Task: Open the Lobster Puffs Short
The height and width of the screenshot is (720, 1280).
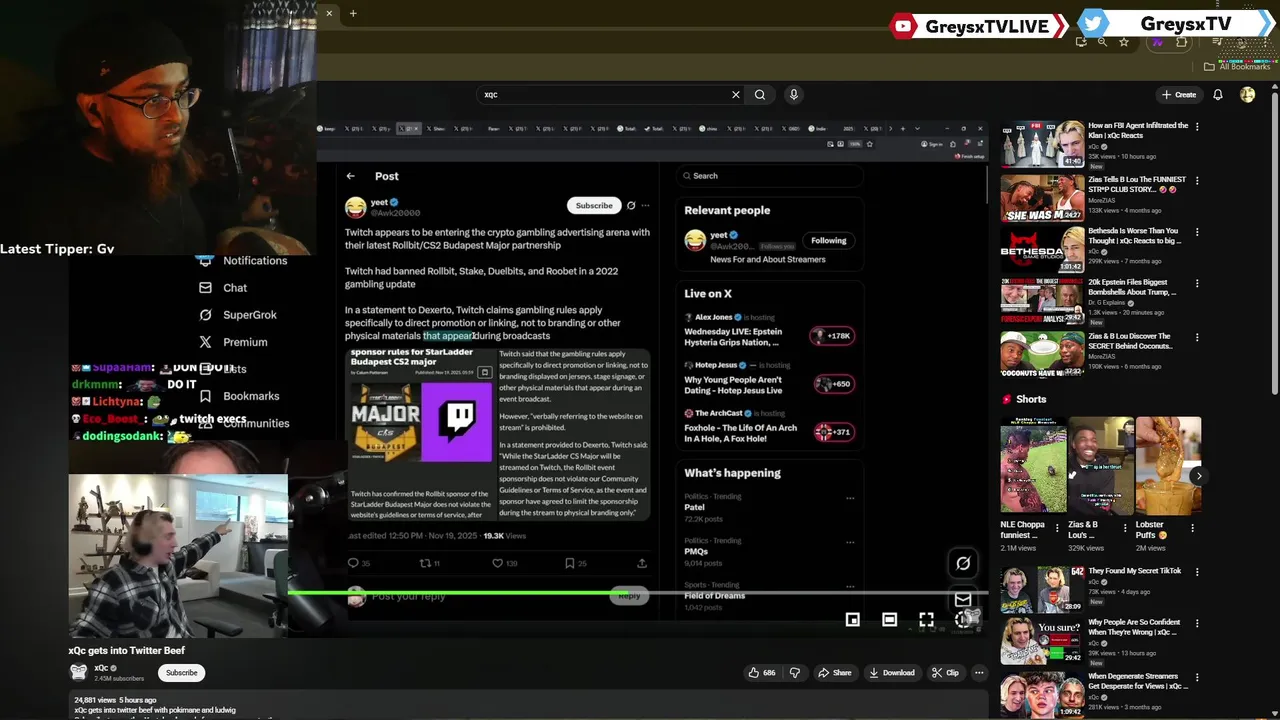Action: tap(1168, 466)
